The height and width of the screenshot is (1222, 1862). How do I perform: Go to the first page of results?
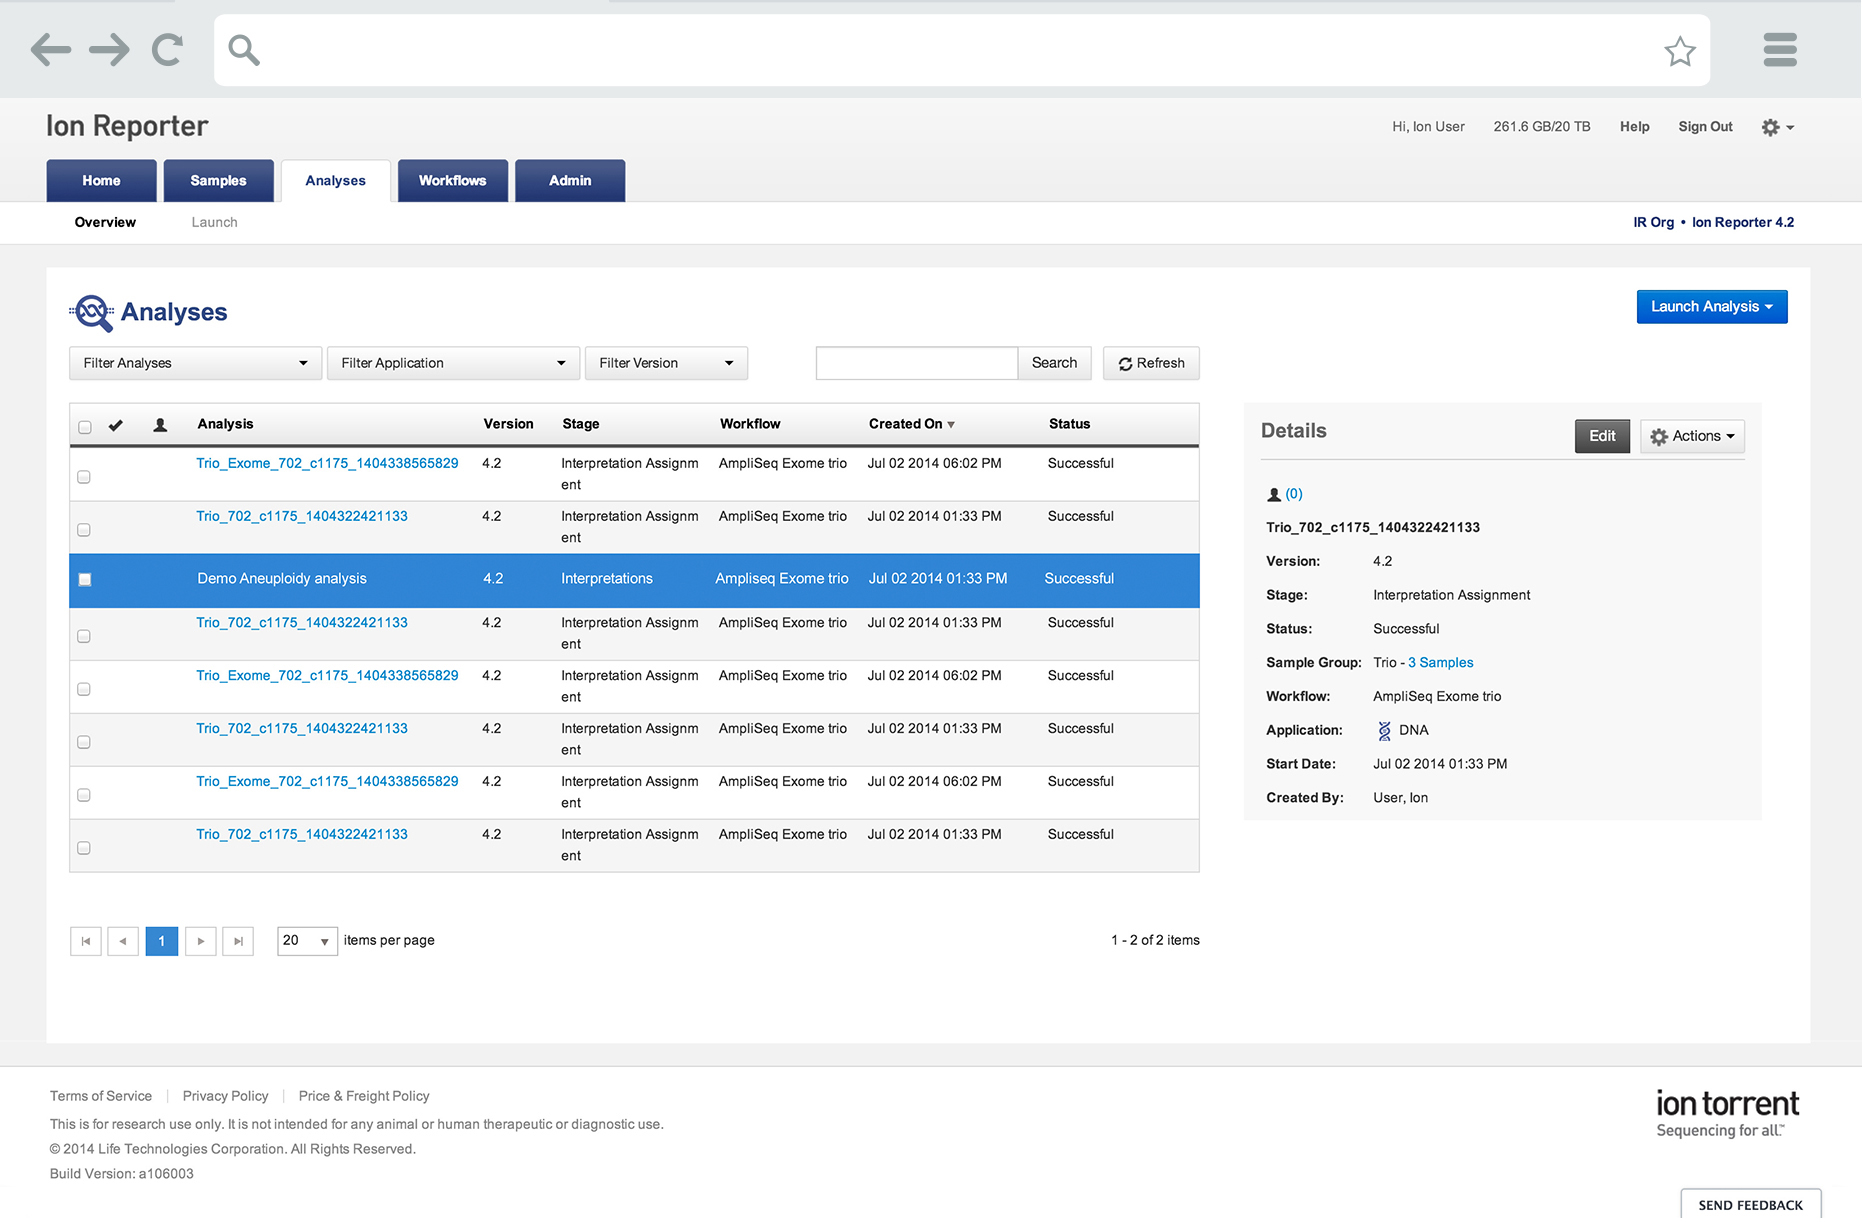[x=86, y=941]
